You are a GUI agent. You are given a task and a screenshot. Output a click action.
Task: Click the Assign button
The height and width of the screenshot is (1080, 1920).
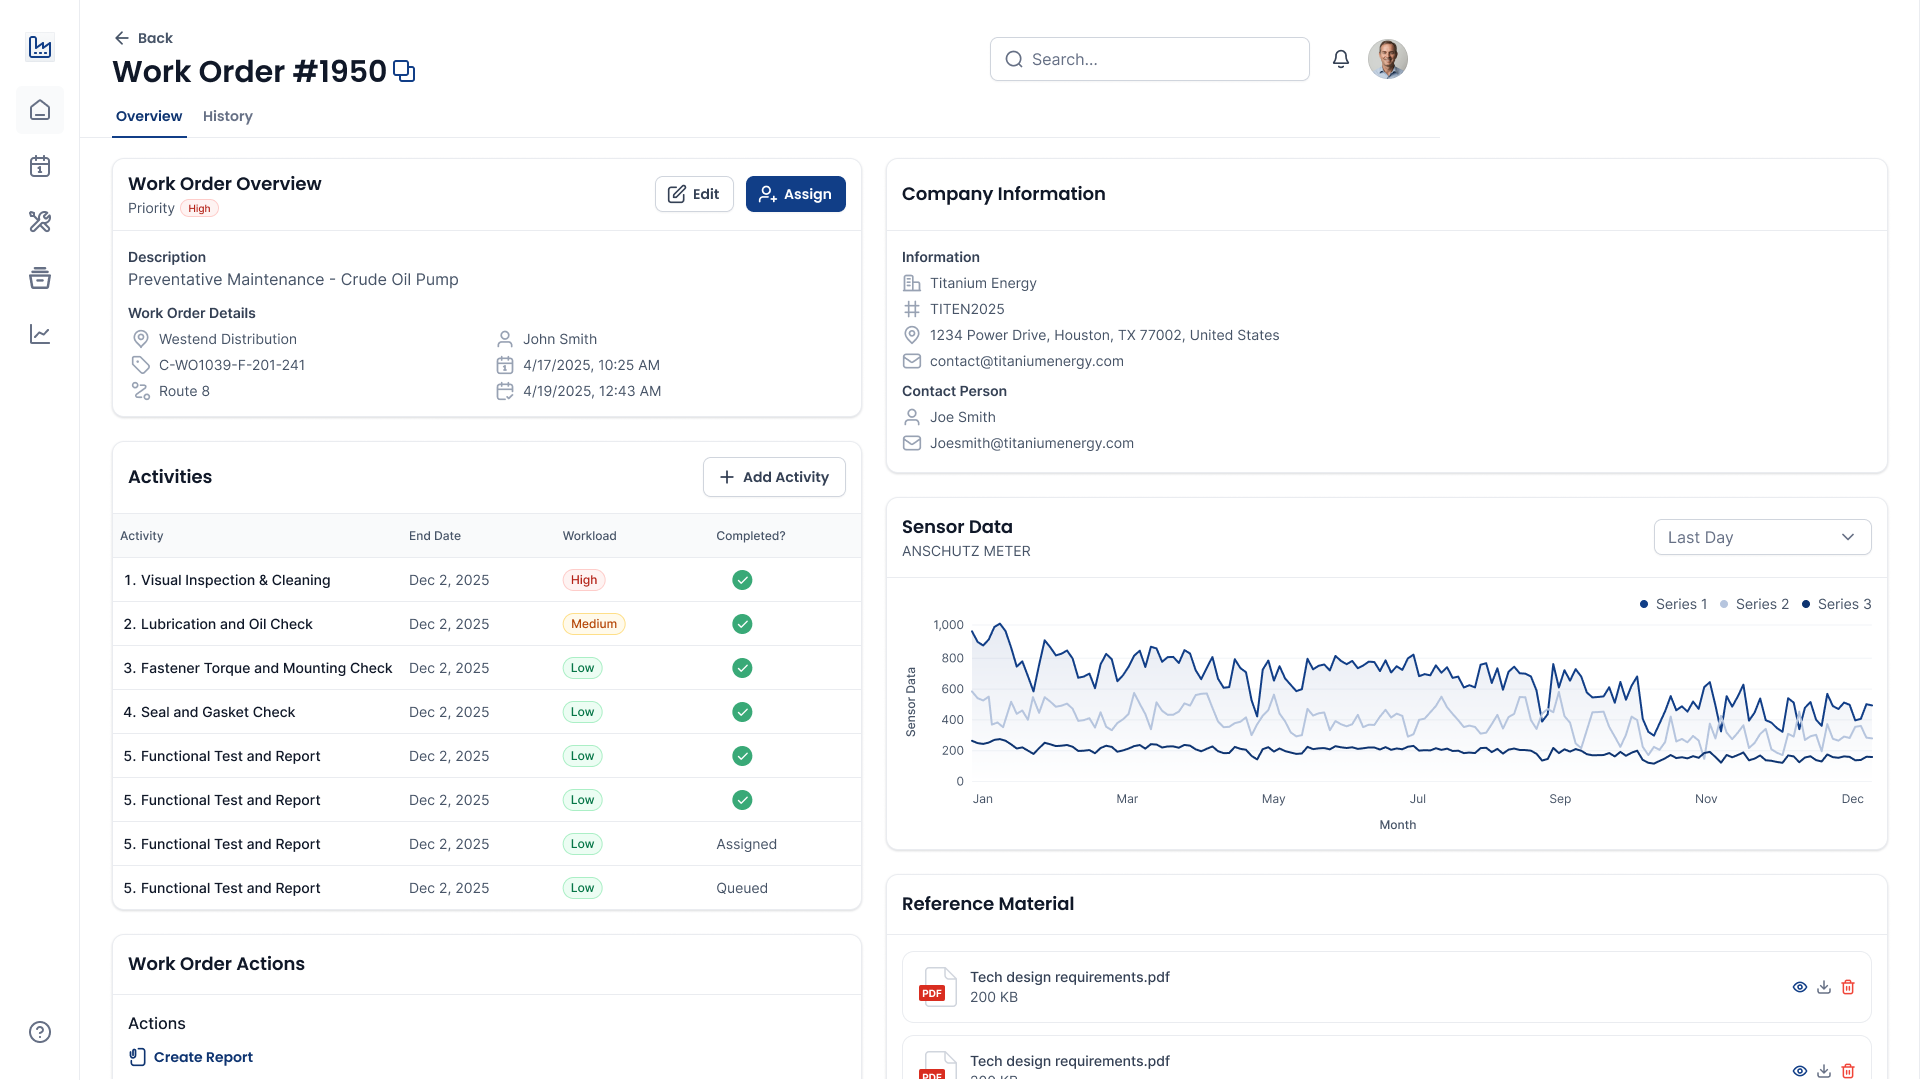tap(795, 194)
